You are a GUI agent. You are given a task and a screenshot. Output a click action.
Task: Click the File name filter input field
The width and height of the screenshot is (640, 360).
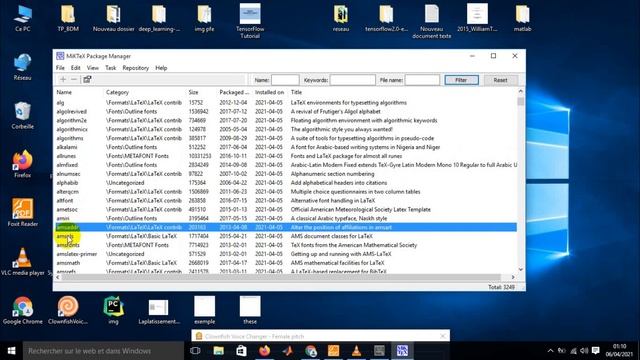pyautogui.click(x=422, y=80)
